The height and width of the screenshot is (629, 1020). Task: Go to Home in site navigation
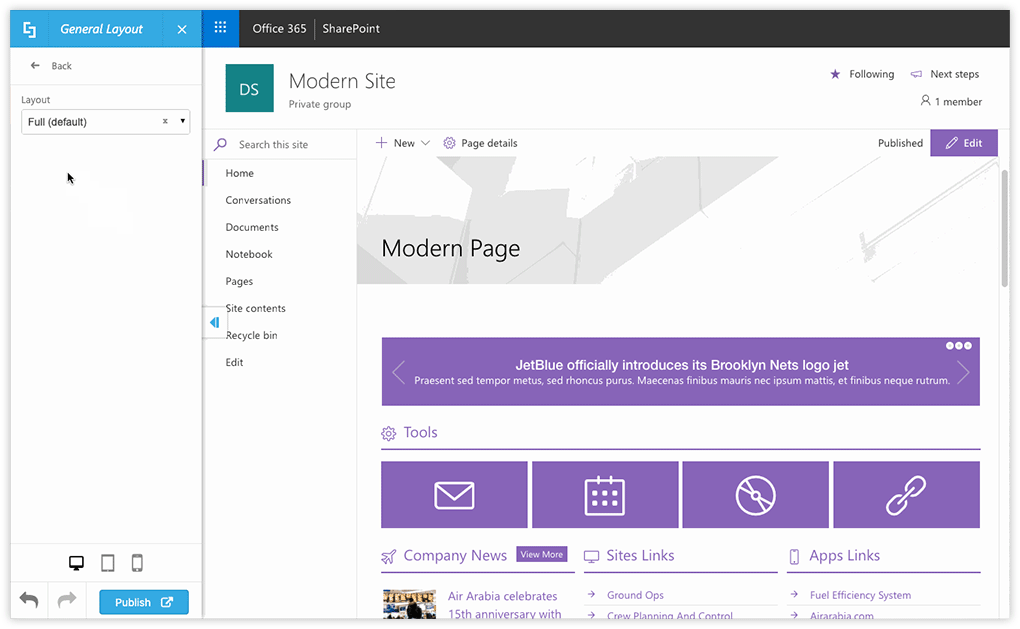coord(239,173)
